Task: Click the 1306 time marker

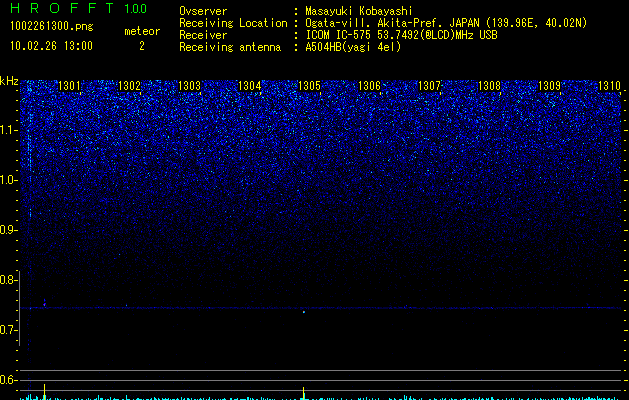Action: point(369,86)
